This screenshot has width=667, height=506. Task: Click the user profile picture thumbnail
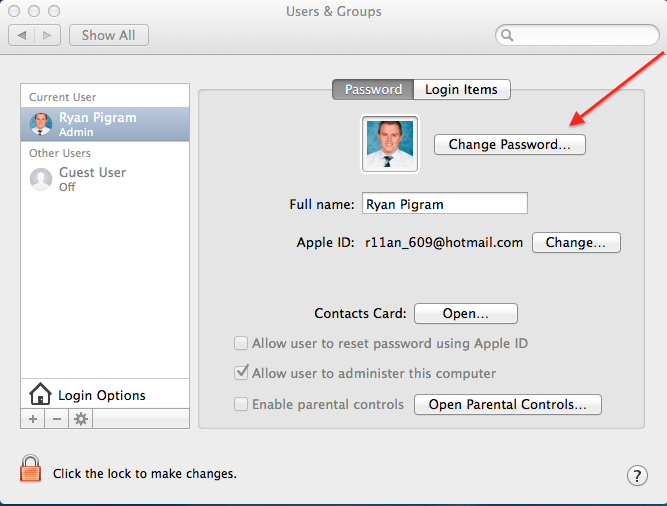click(x=390, y=144)
